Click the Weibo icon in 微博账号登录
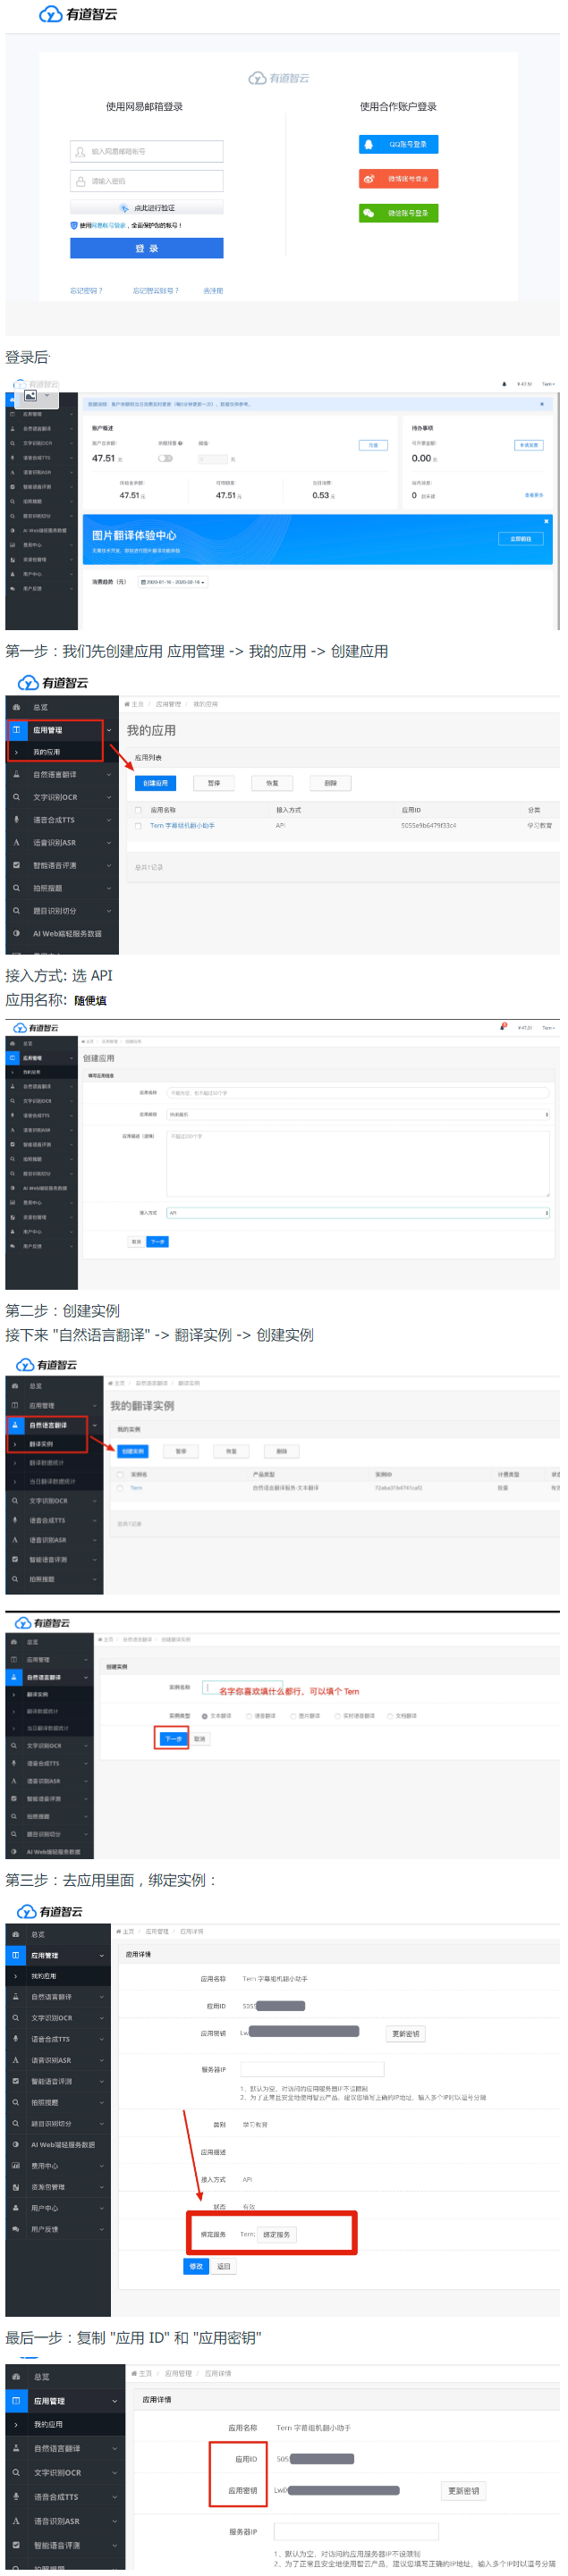568x2576 pixels. 368,179
